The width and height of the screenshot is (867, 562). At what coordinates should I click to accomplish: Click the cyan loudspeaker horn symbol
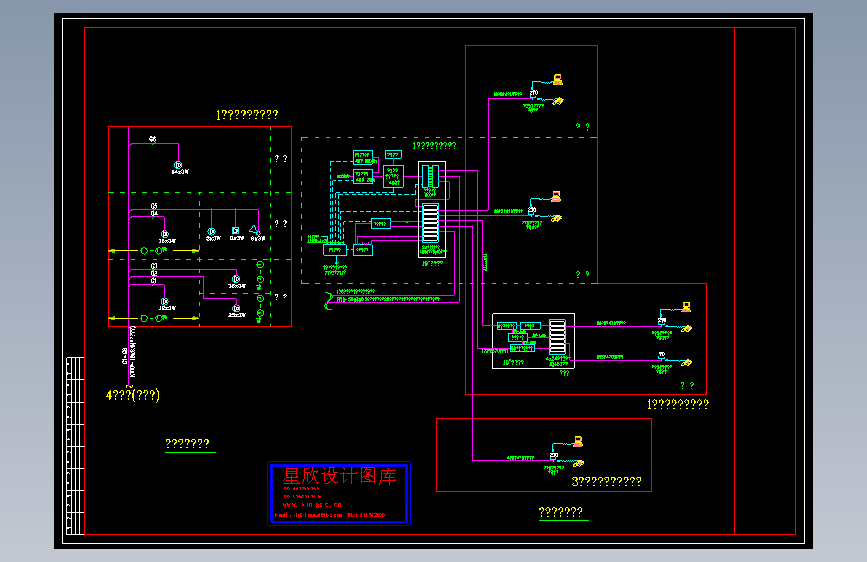254,230
